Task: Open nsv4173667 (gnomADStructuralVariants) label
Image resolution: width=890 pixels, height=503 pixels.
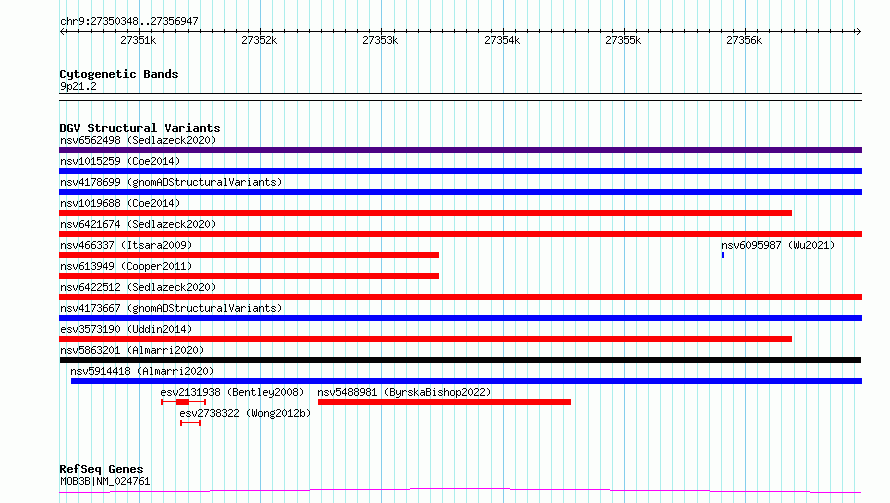Action: click(171, 308)
